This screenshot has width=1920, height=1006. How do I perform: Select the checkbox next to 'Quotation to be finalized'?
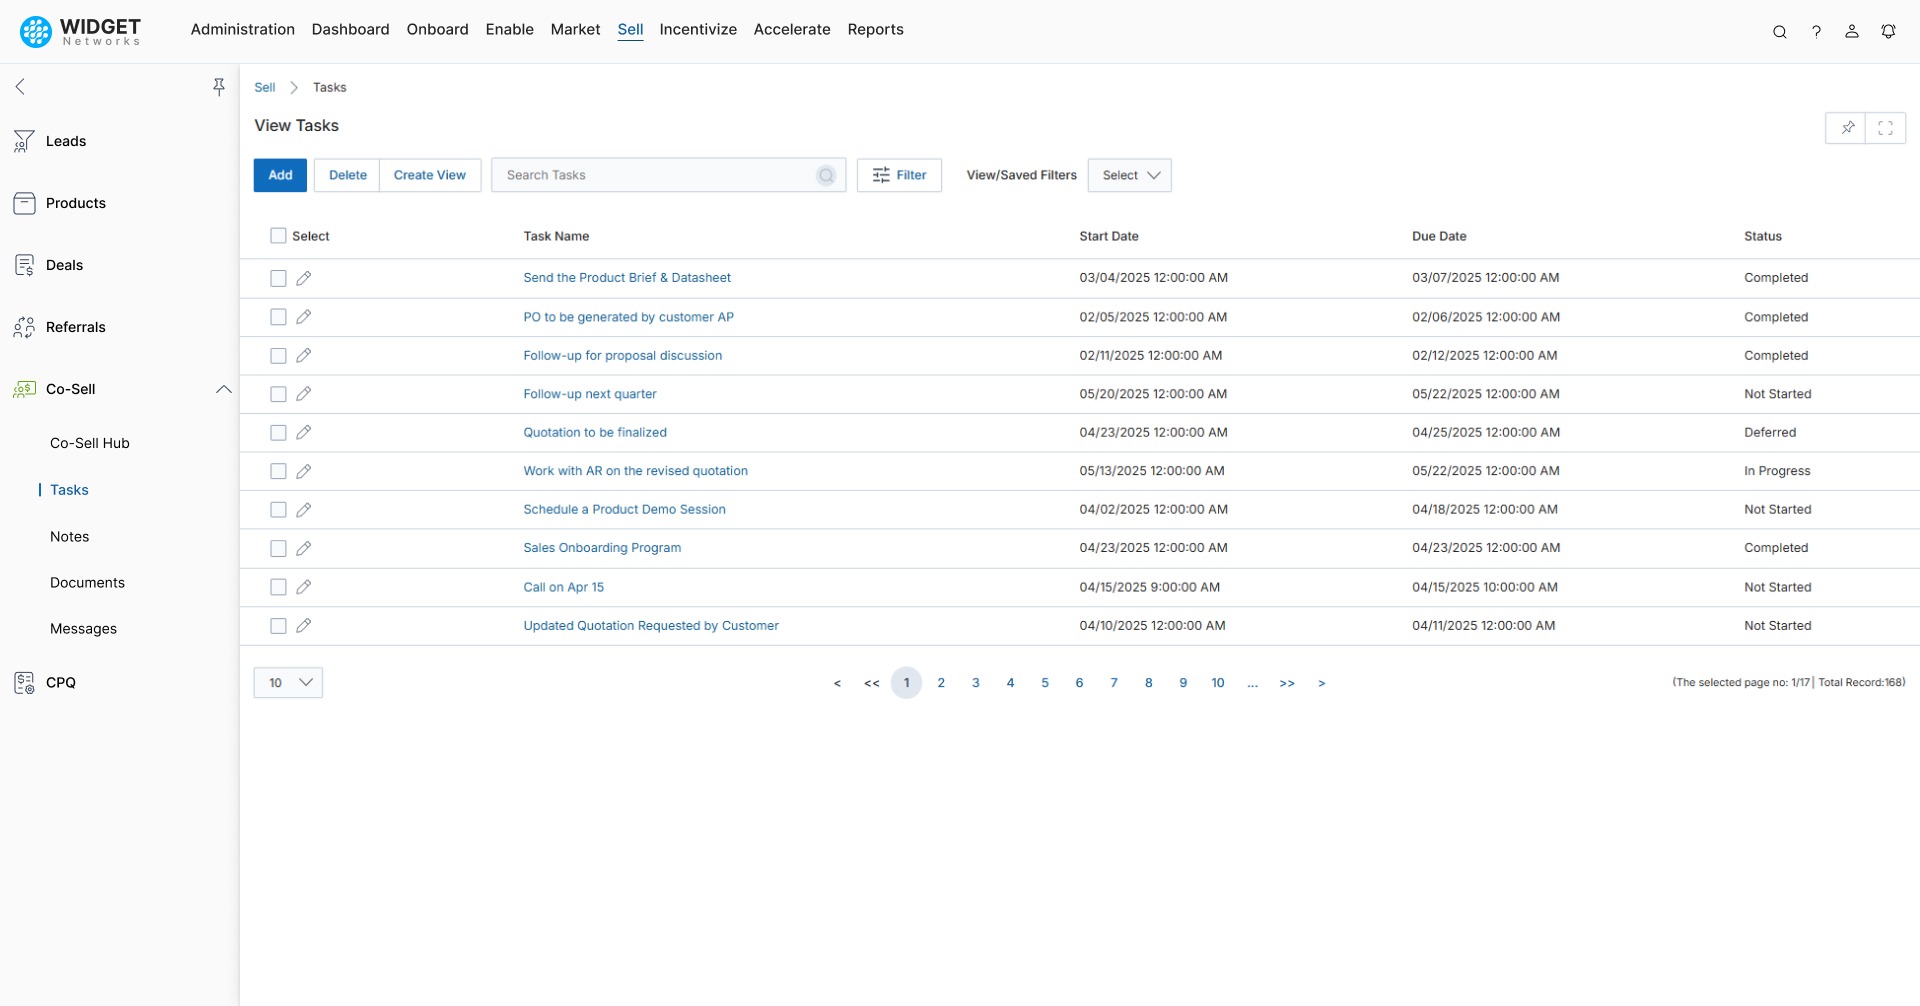278,432
